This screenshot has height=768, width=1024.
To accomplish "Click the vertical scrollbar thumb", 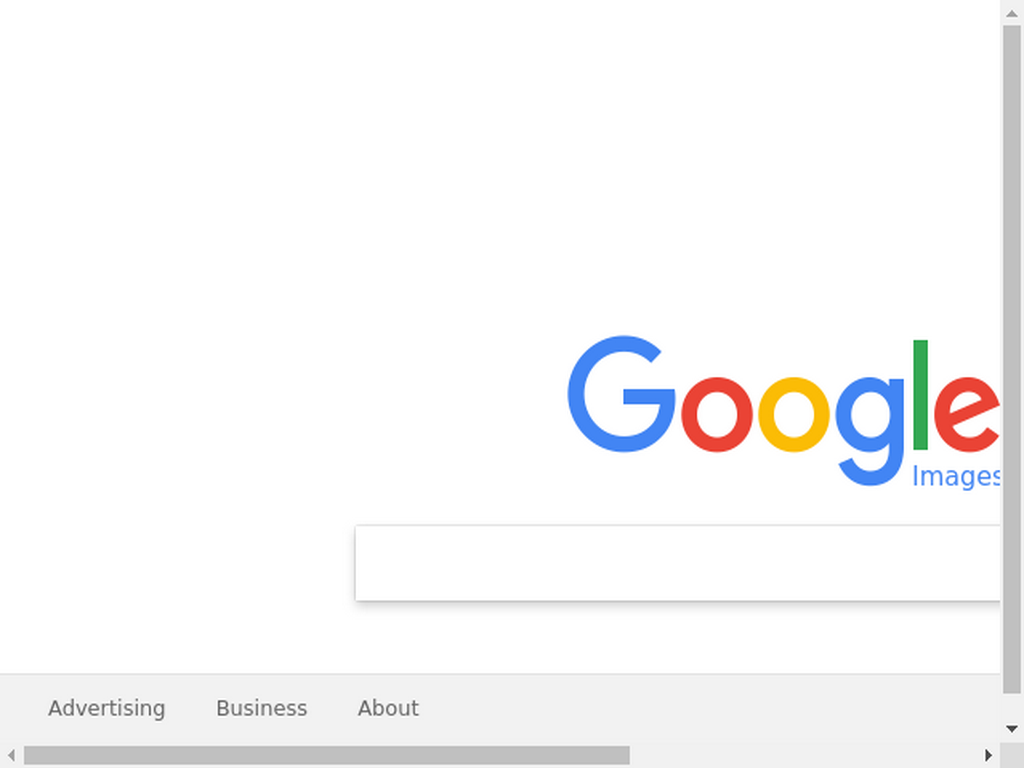I will click(x=1012, y=359).
